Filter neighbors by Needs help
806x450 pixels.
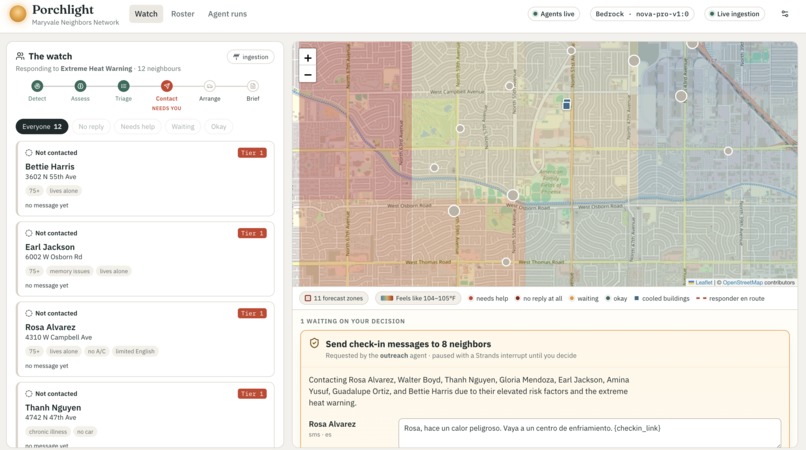coord(137,127)
